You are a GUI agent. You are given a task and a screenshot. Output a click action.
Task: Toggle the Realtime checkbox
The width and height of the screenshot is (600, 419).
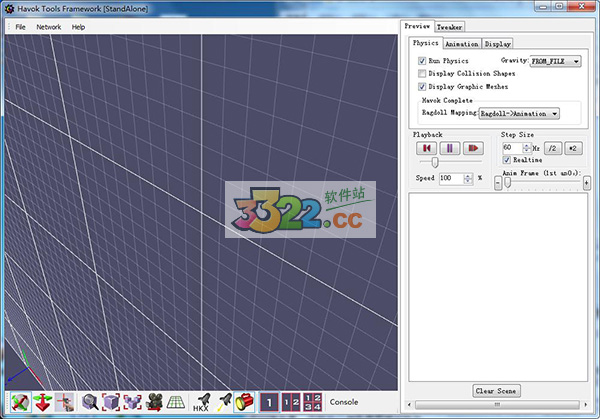[507, 160]
